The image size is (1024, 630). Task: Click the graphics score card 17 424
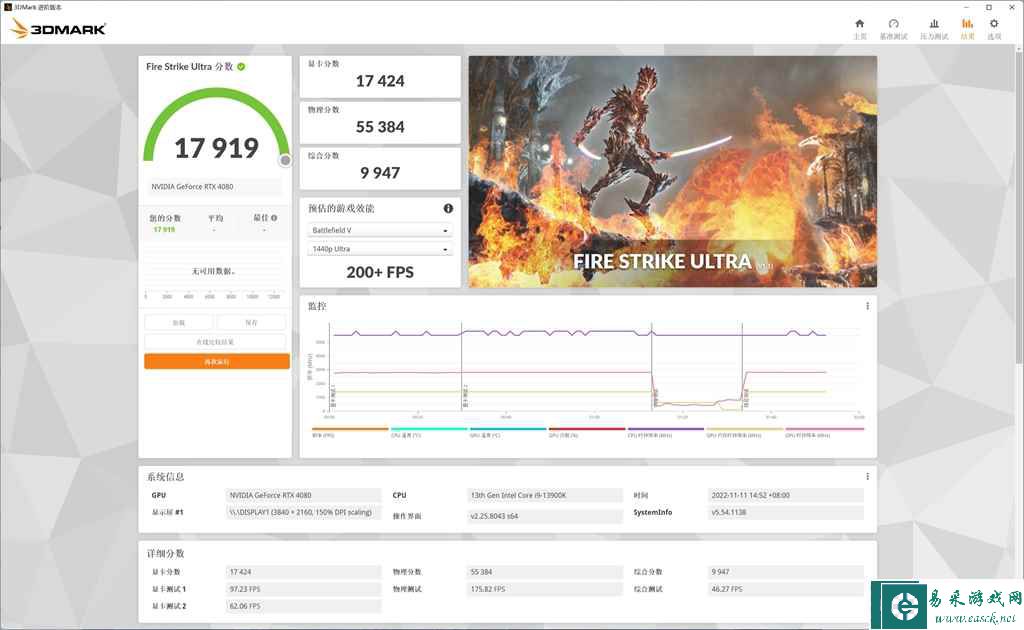click(x=380, y=77)
